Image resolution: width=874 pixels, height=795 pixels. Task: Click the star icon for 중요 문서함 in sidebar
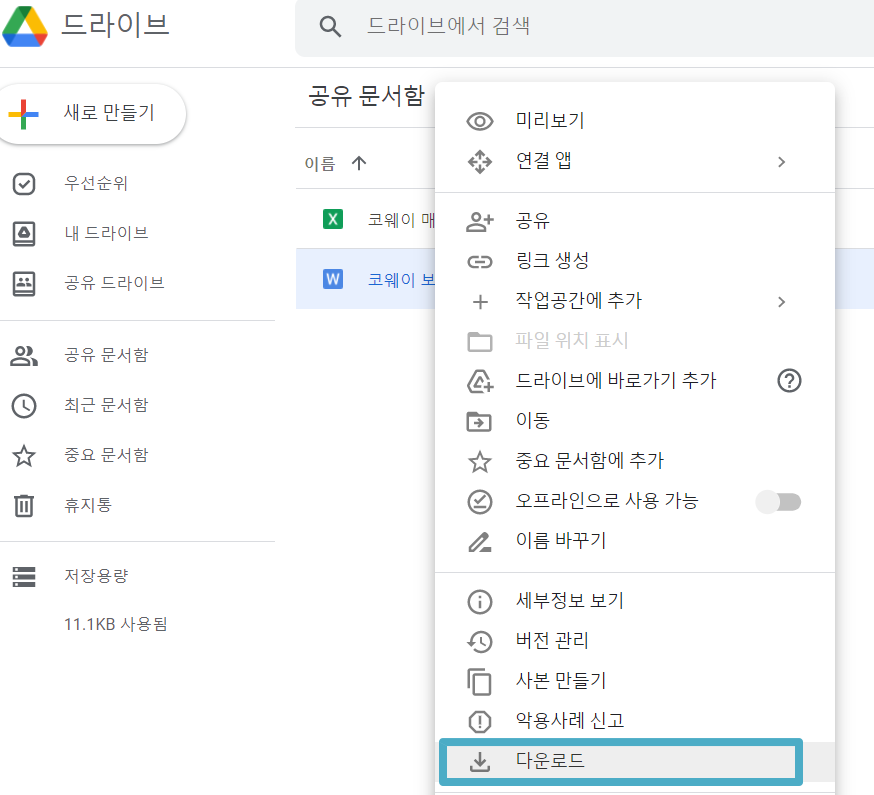pyautogui.click(x=24, y=455)
